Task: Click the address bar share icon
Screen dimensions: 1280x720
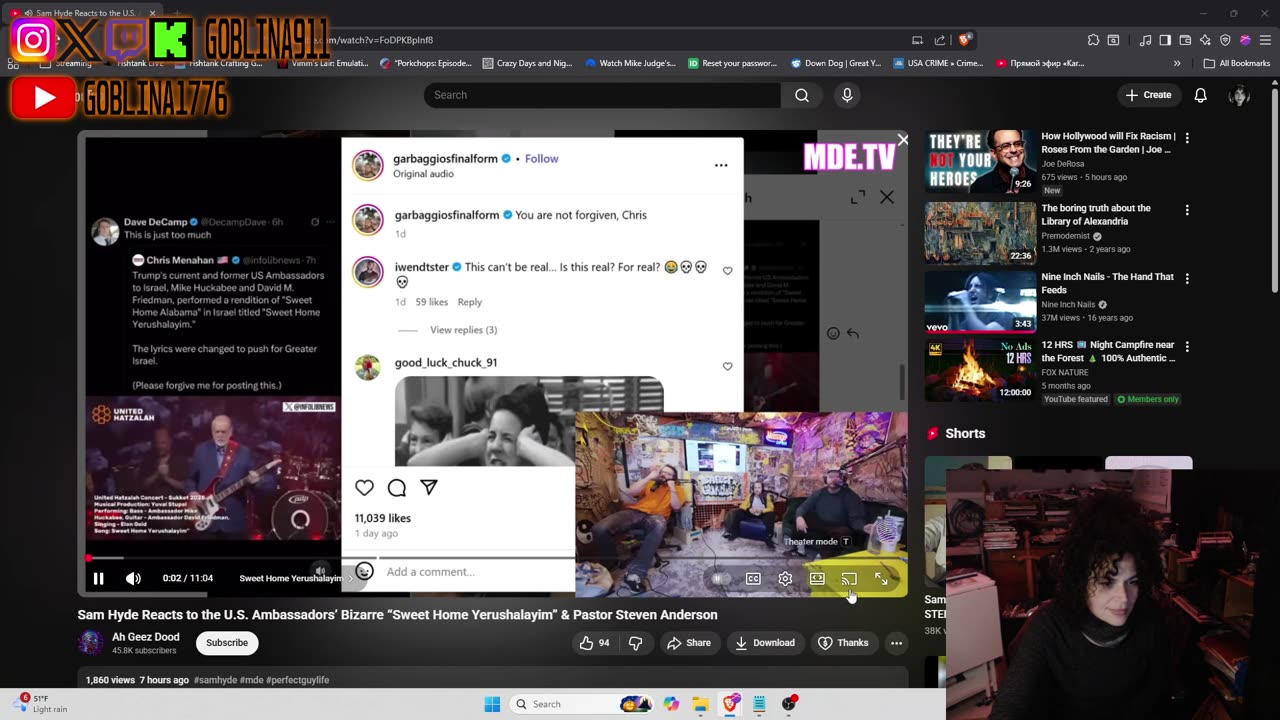Action: click(x=939, y=40)
